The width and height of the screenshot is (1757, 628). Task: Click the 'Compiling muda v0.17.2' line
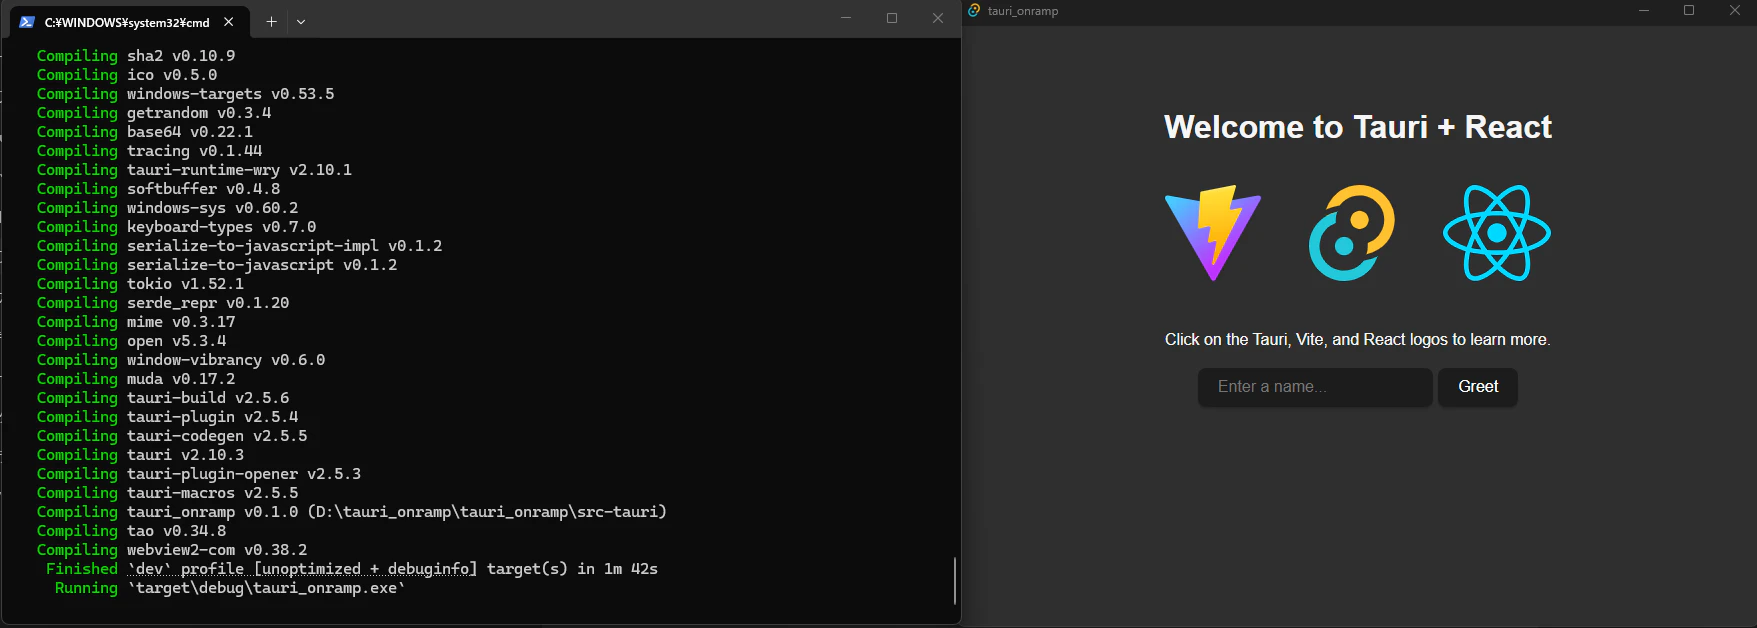tap(136, 379)
